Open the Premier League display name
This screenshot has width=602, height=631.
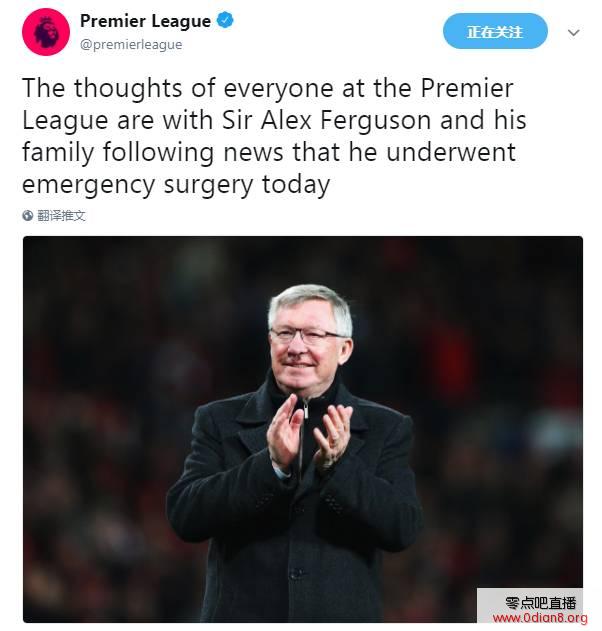(145, 21)
